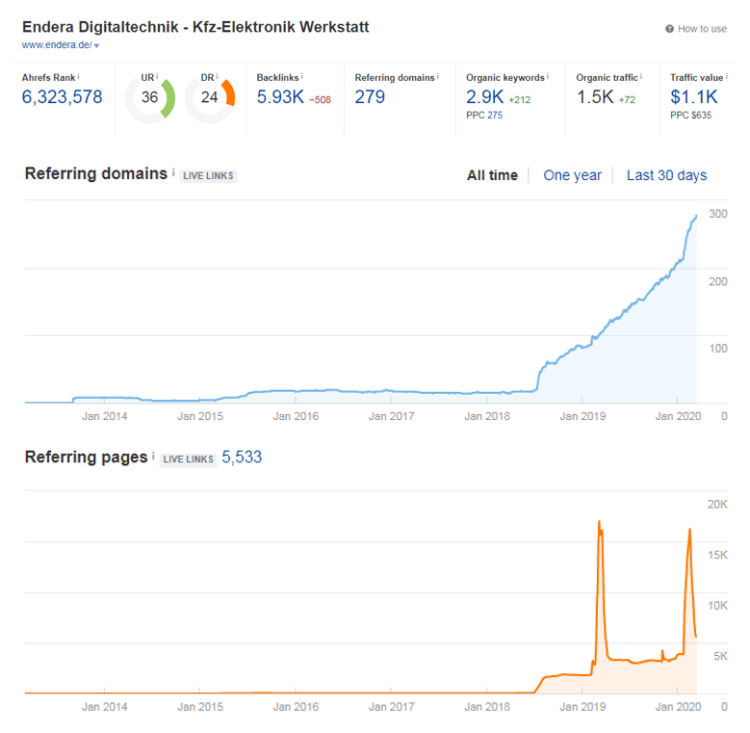Click the www.endera.de link
This screenshot has height=733, width=750.
point(56,45)
